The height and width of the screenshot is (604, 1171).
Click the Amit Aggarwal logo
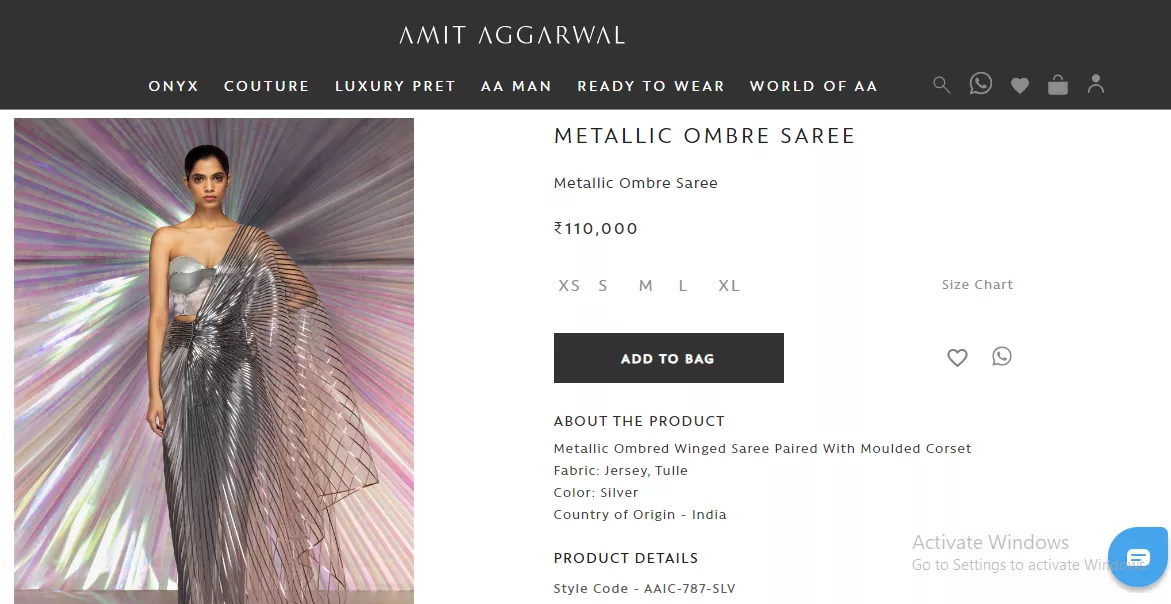(x=512, y=36)
